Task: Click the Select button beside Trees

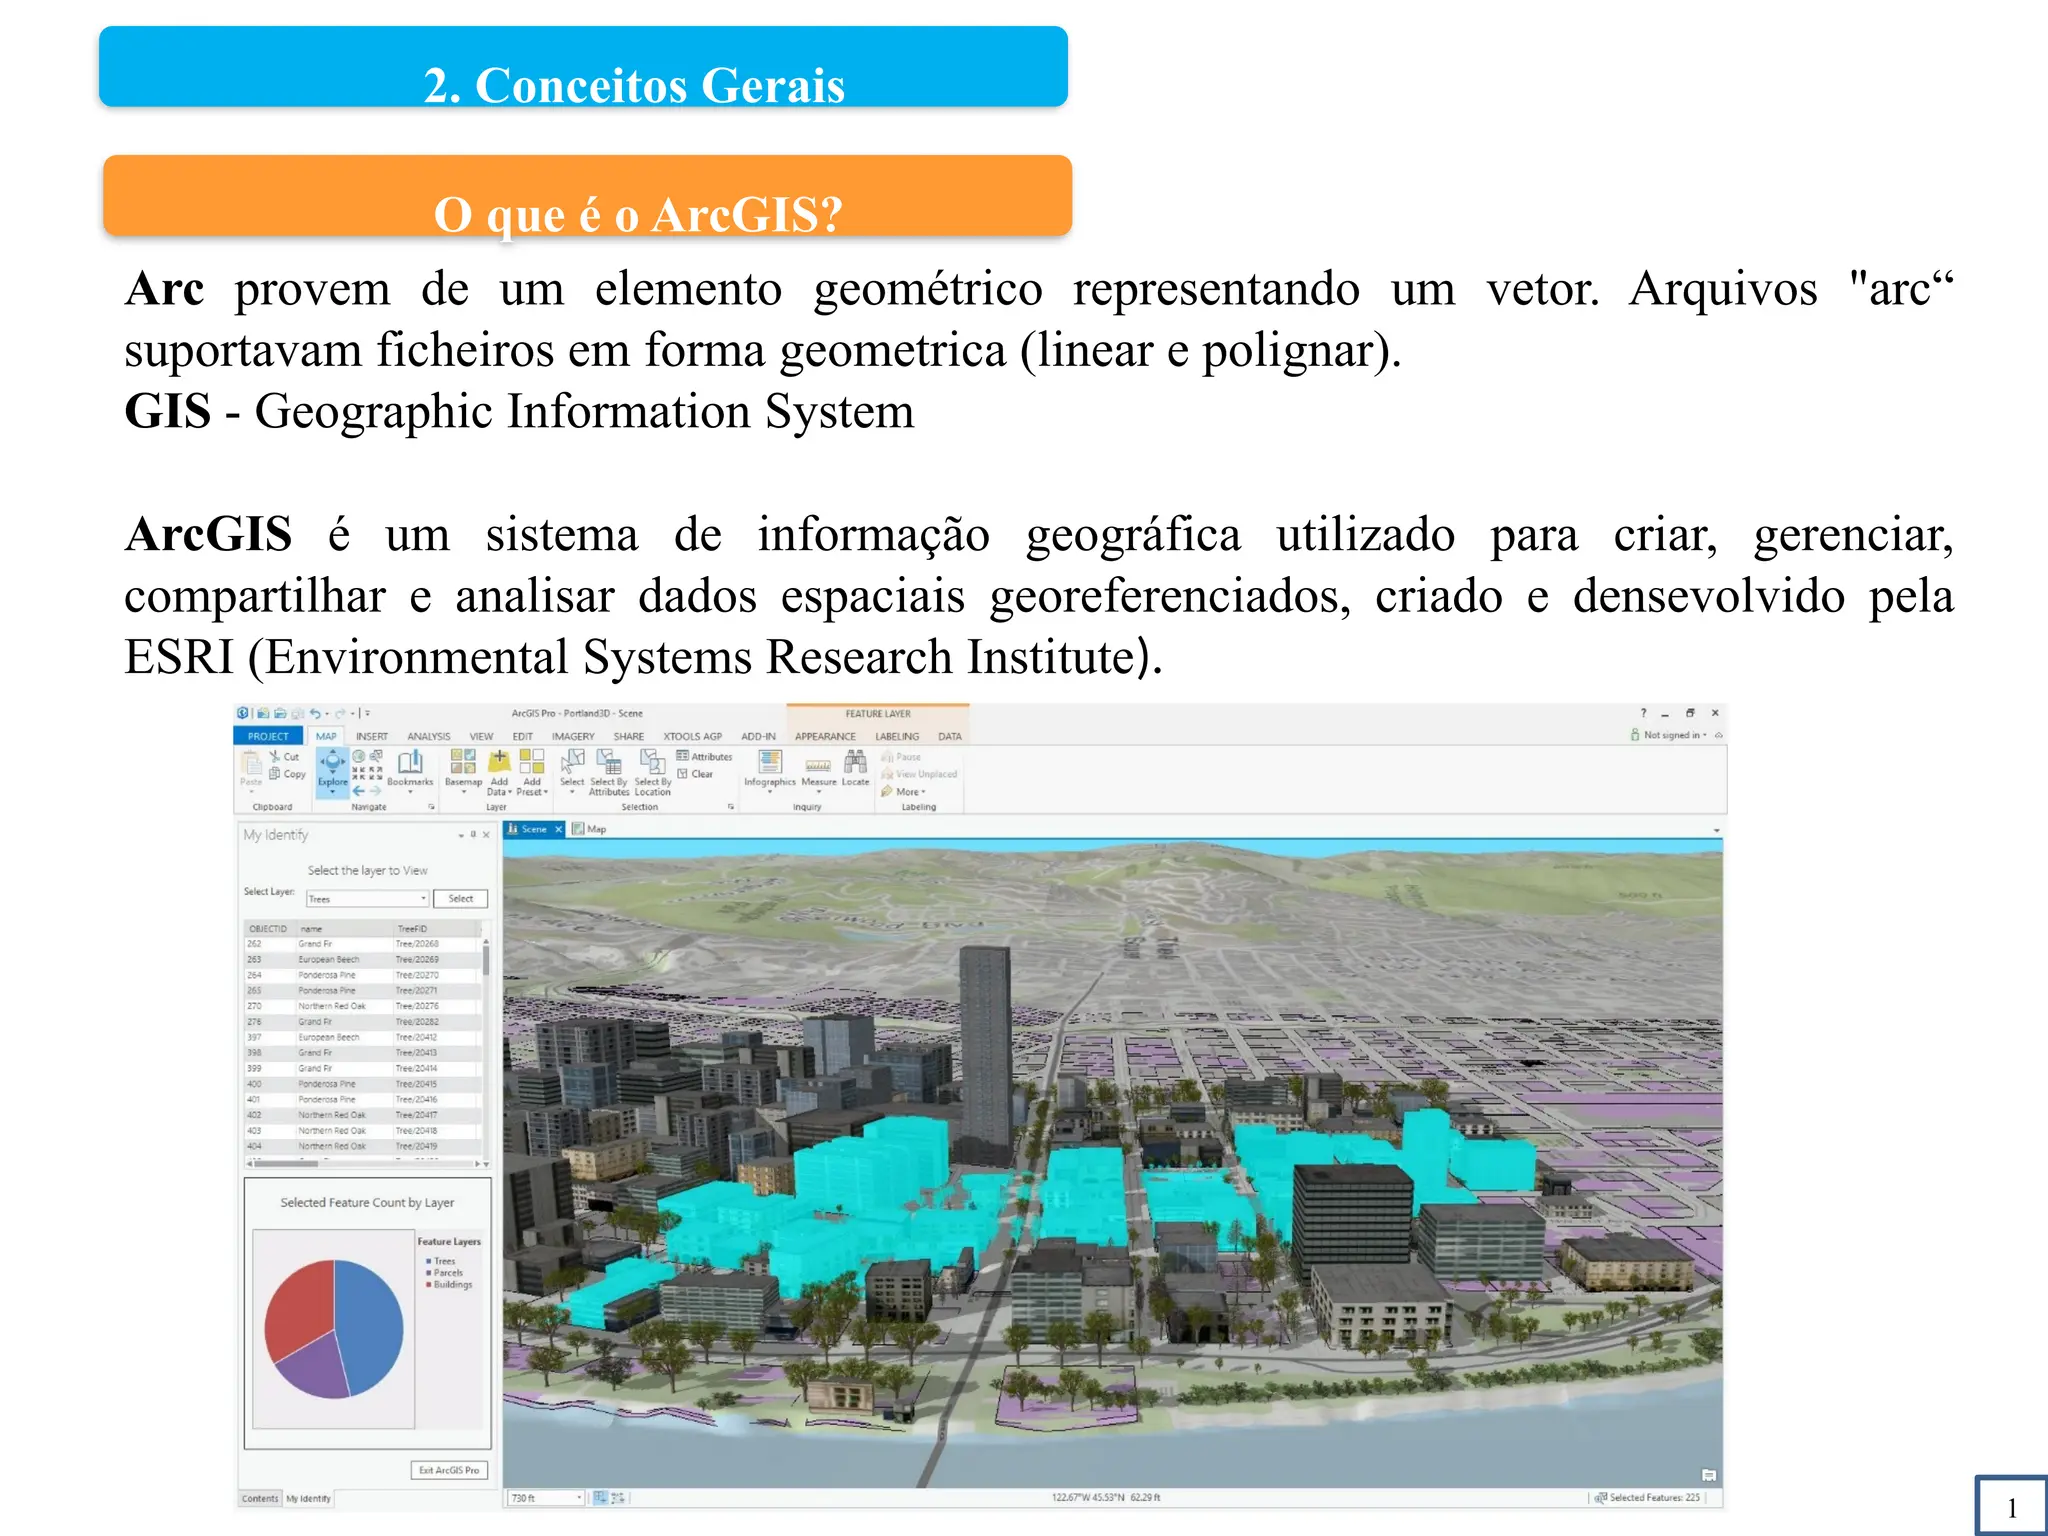Action: click(461, 899)
